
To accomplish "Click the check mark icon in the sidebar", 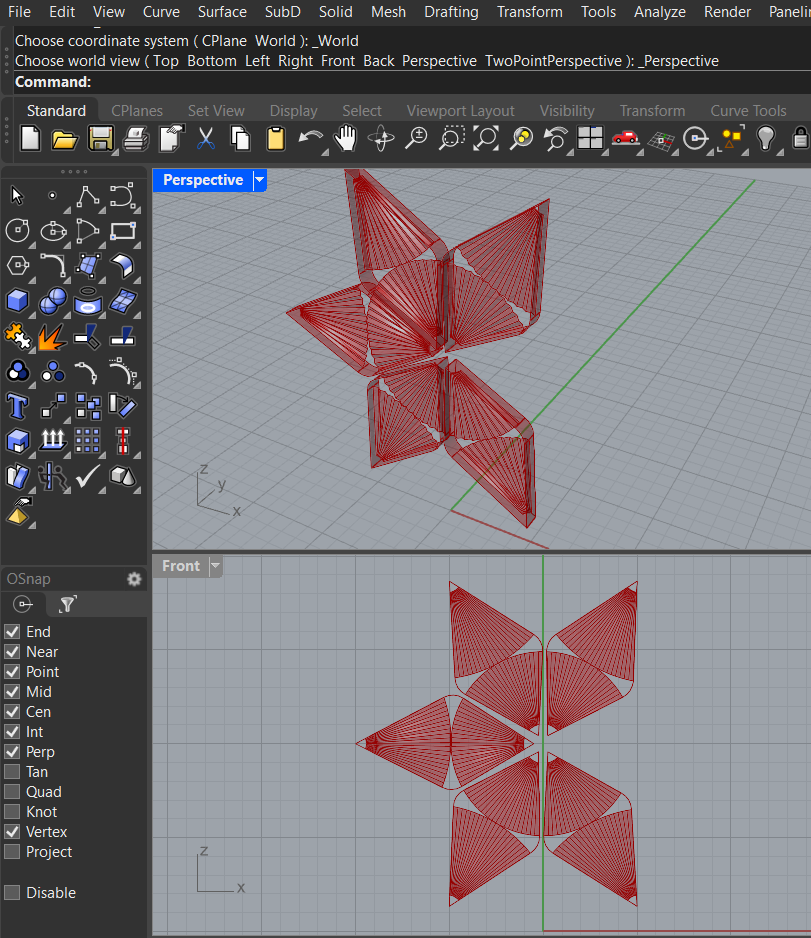I will point(88,477).
